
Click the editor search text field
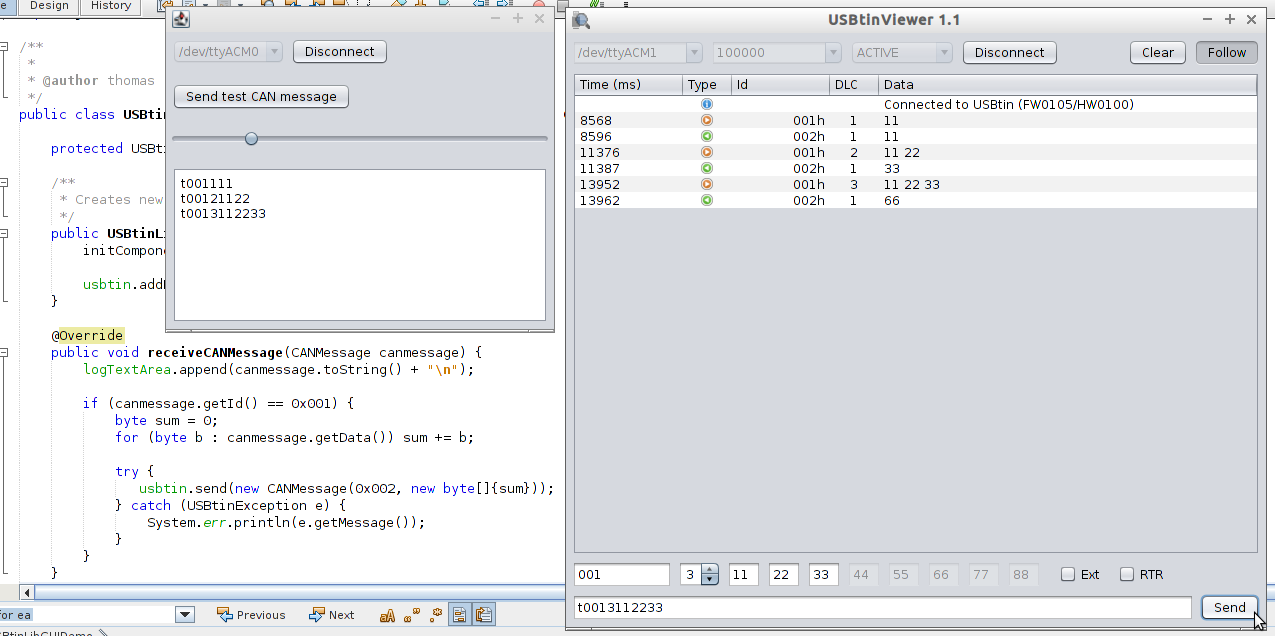87,615
